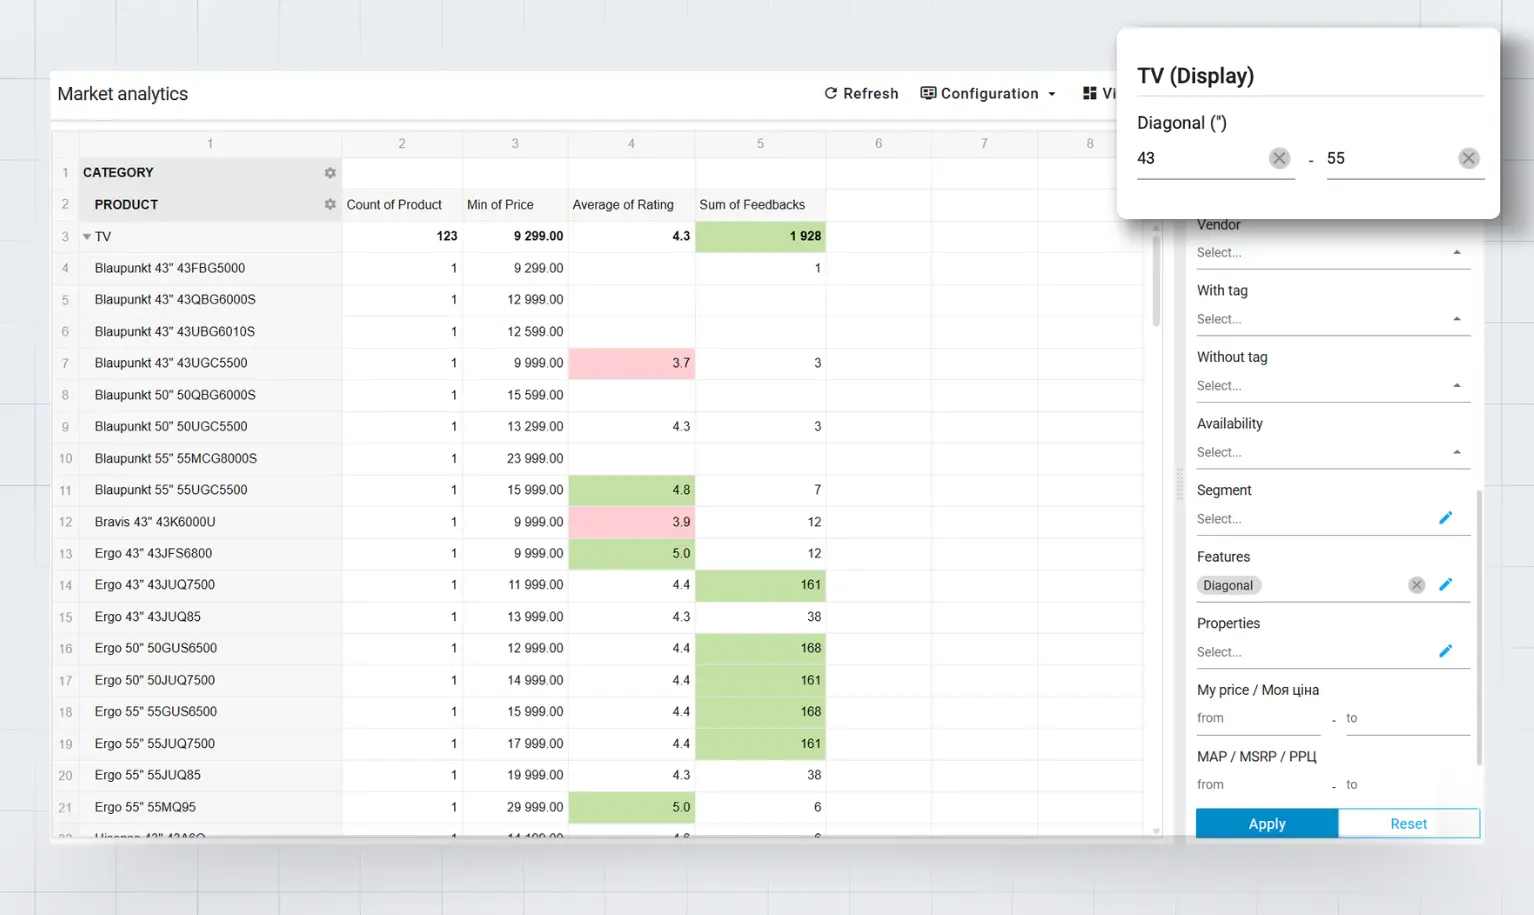Click the gear icon next to PRODUCT
The height and width of the screenshot is (915, 1534).
330,204
